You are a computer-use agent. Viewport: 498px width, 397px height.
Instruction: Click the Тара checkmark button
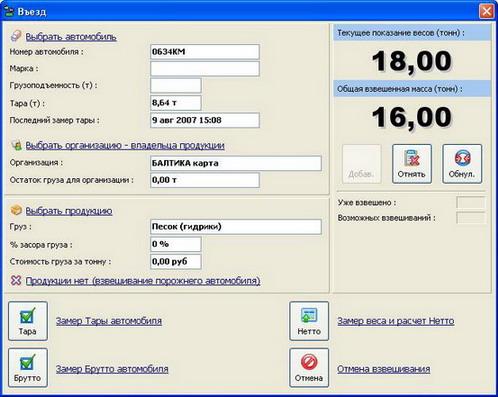pyautogui.click(x=28, y=321)
